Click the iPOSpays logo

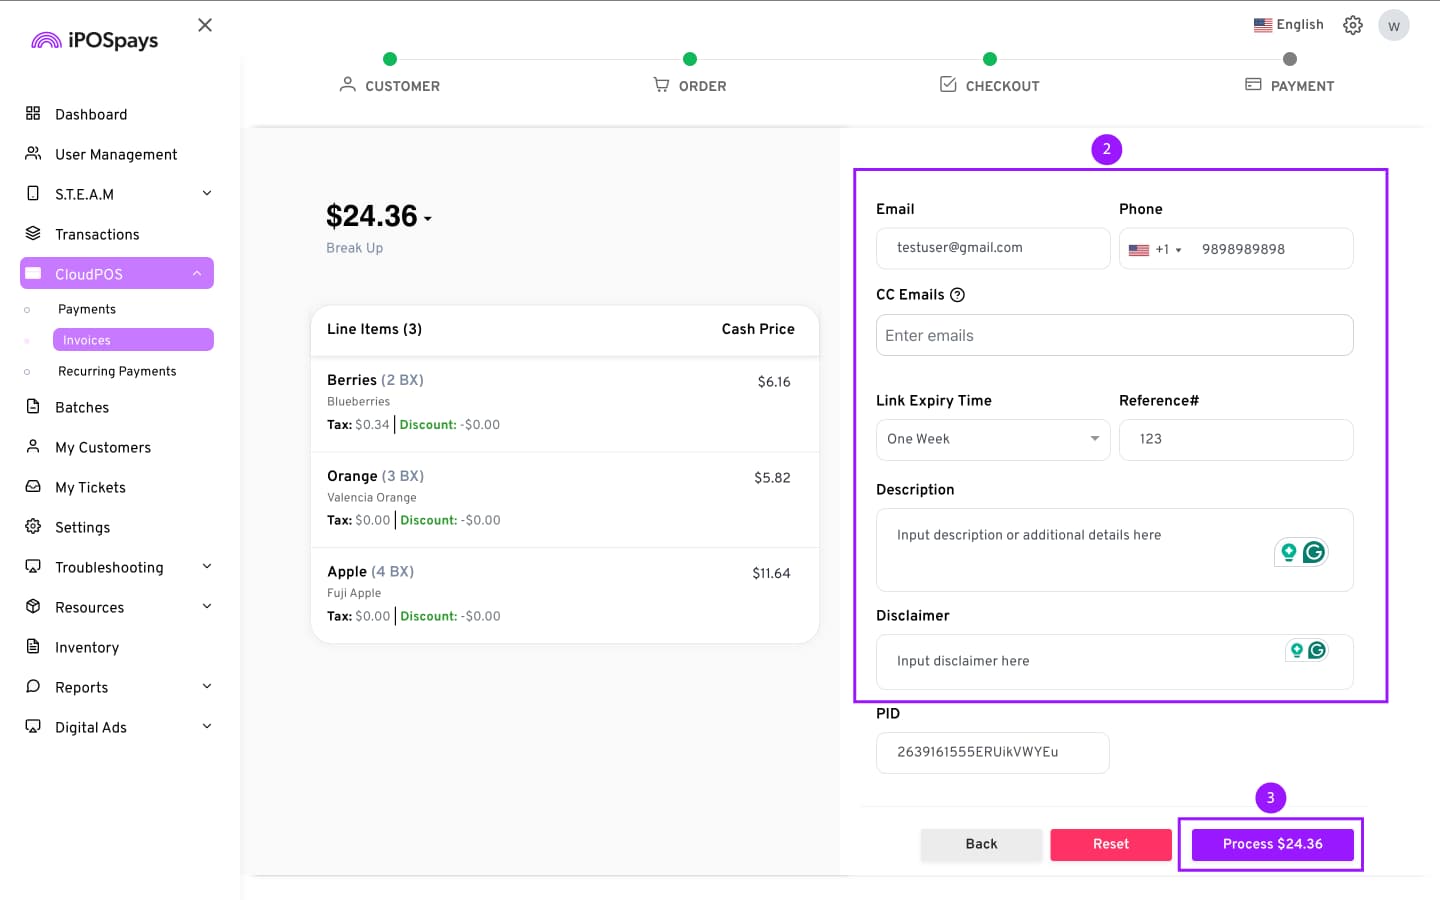95,40
